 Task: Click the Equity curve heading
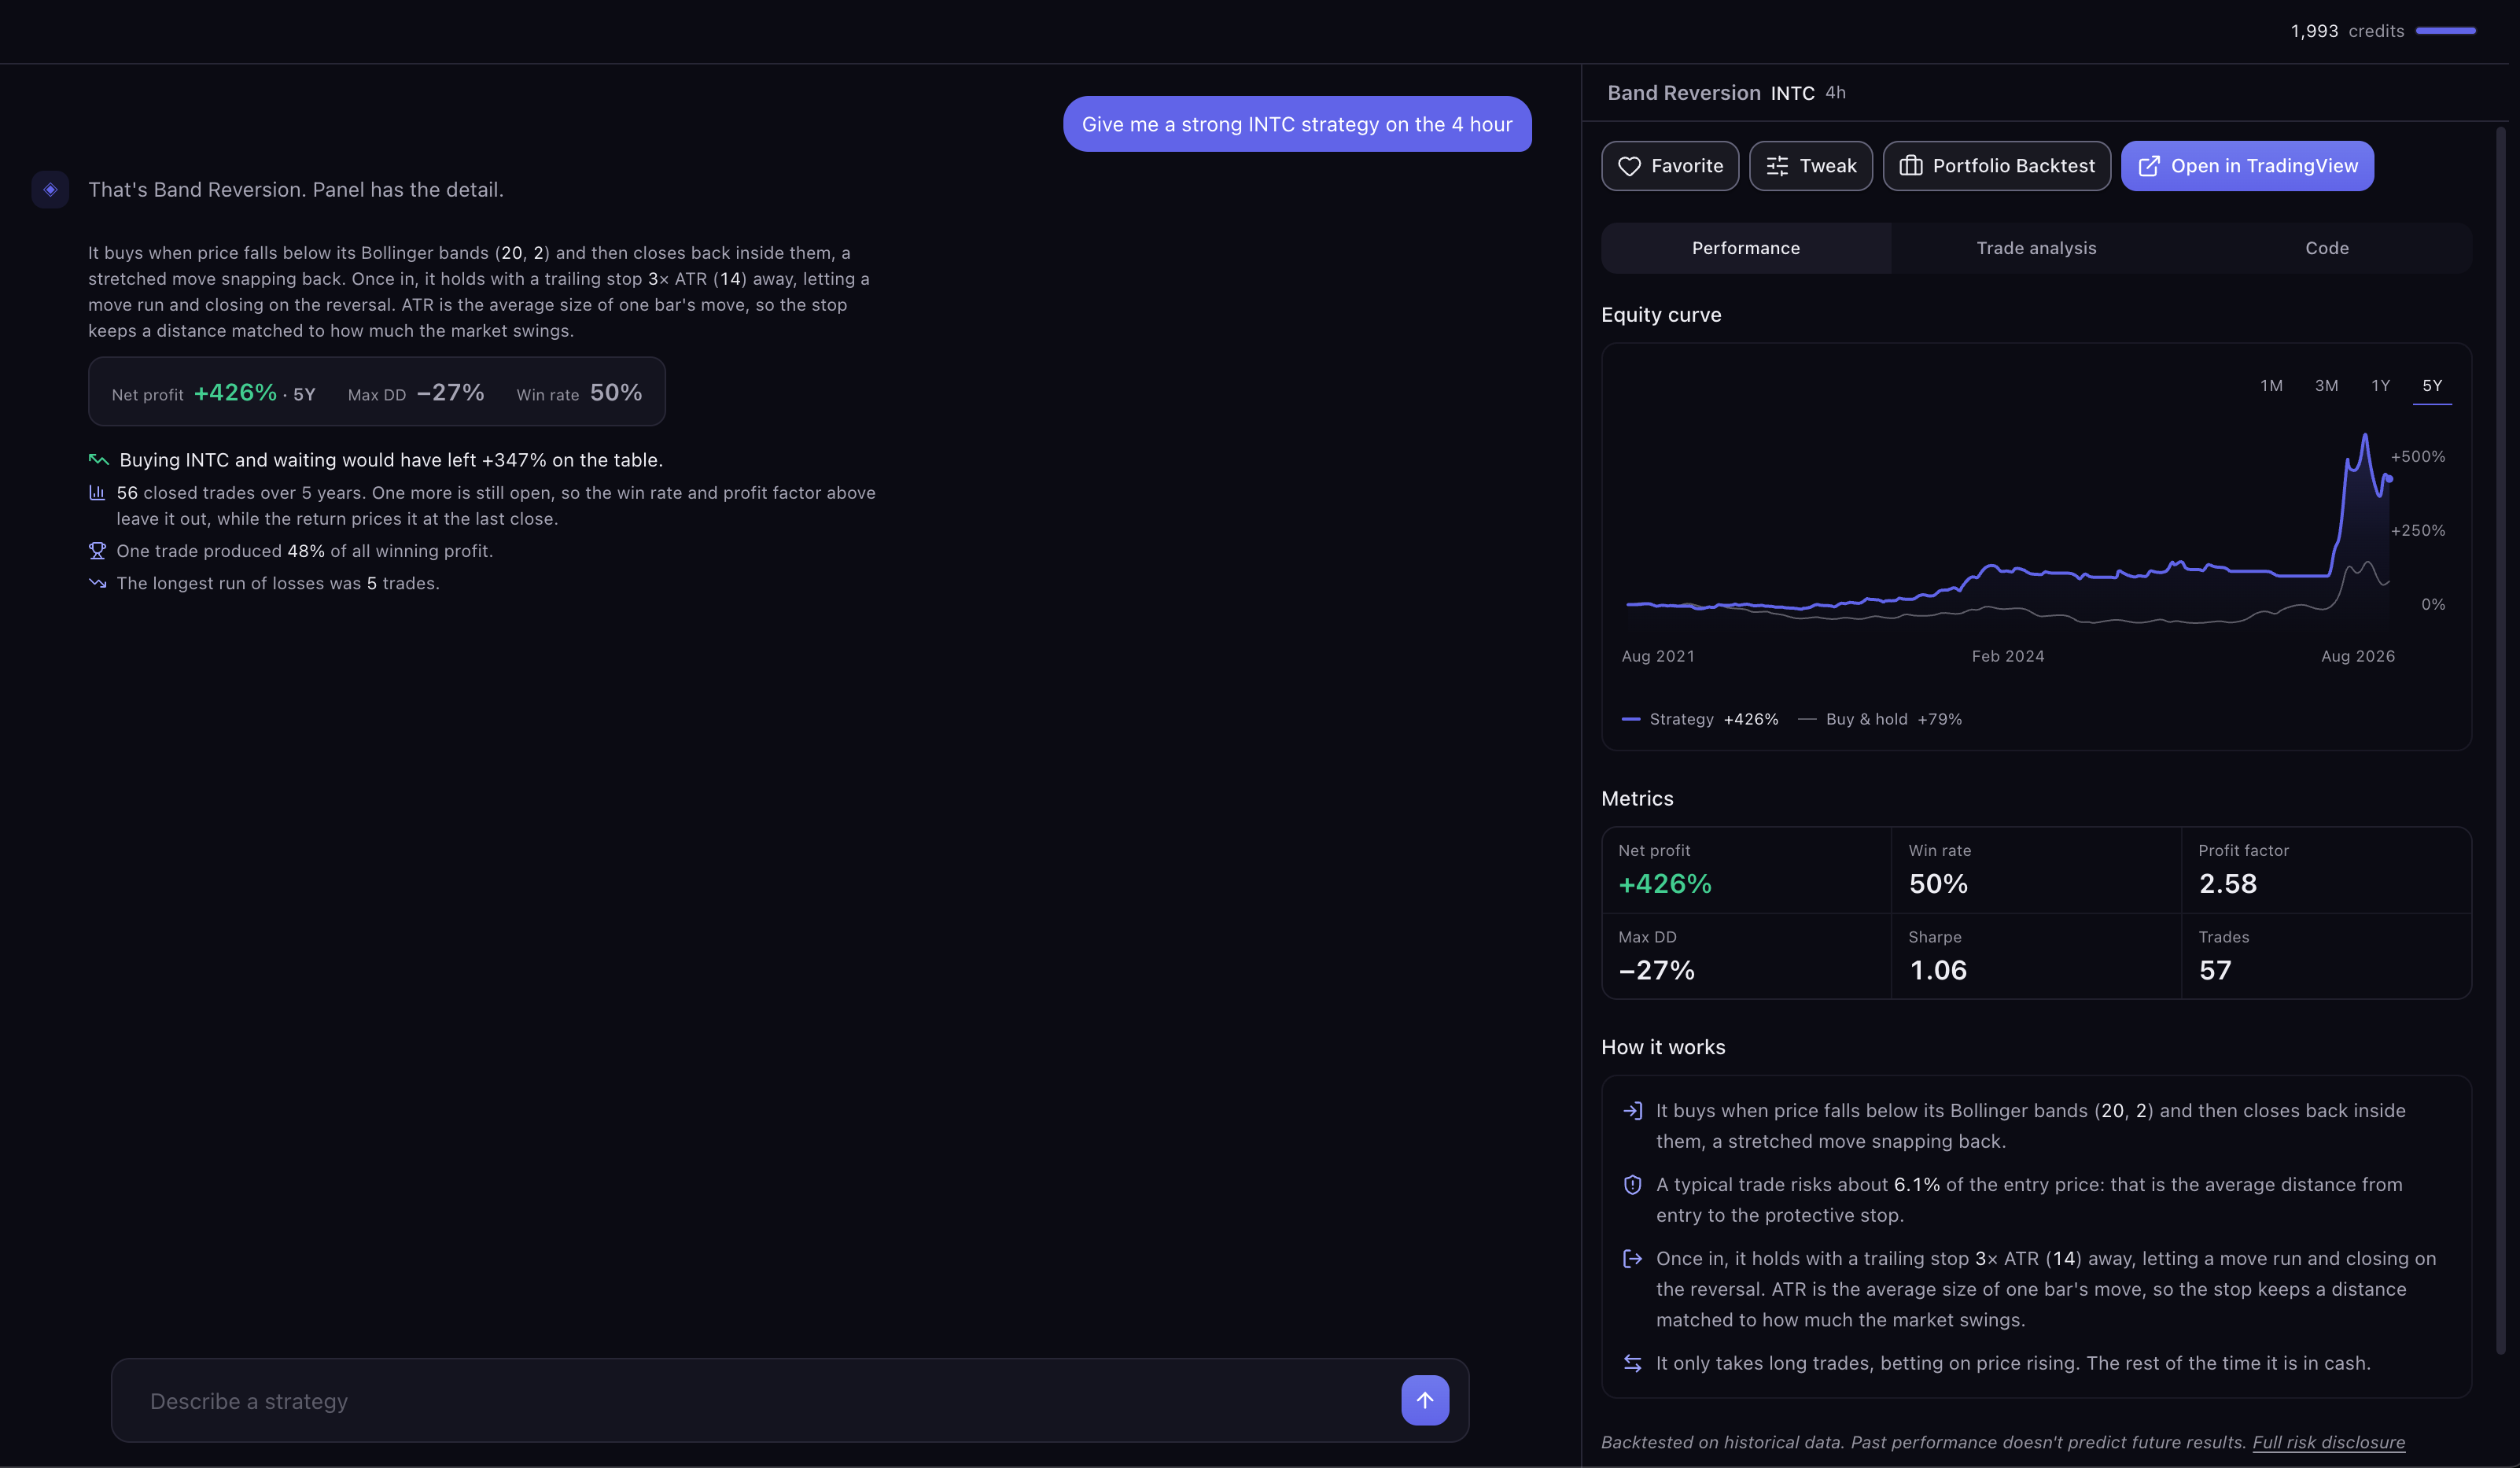pyautogui.click(x=1661, y=315)
